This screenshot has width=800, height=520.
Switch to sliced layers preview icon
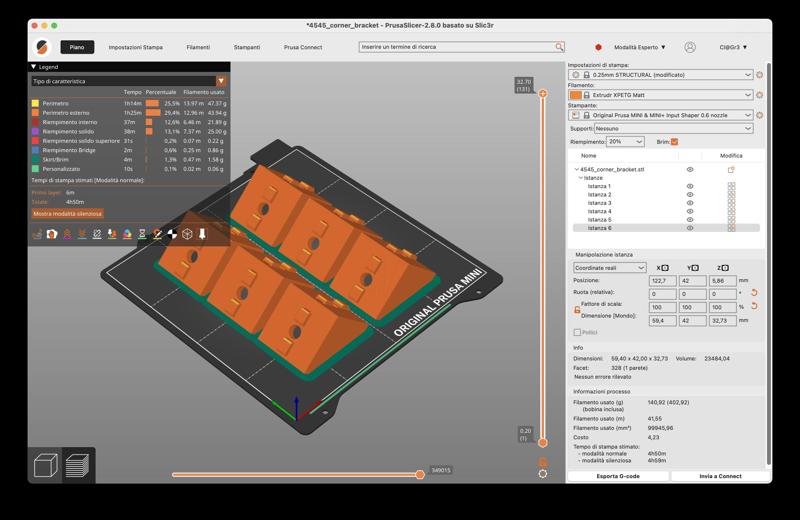77,465
